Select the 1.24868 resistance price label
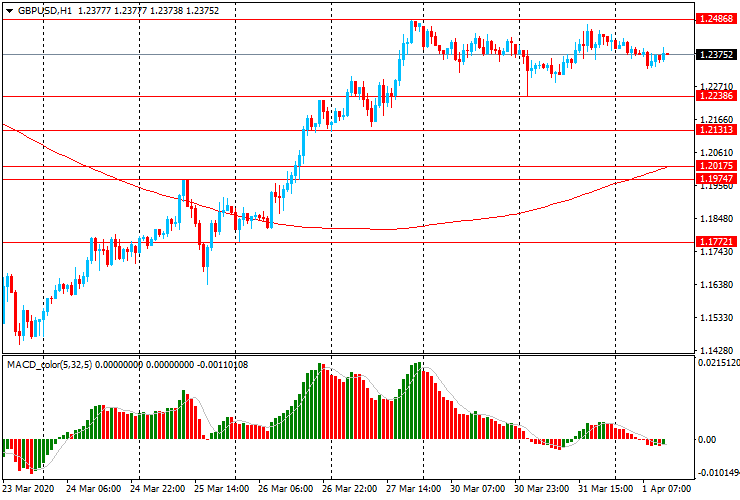This screenshot has height=500, width=740. [717, 19]
